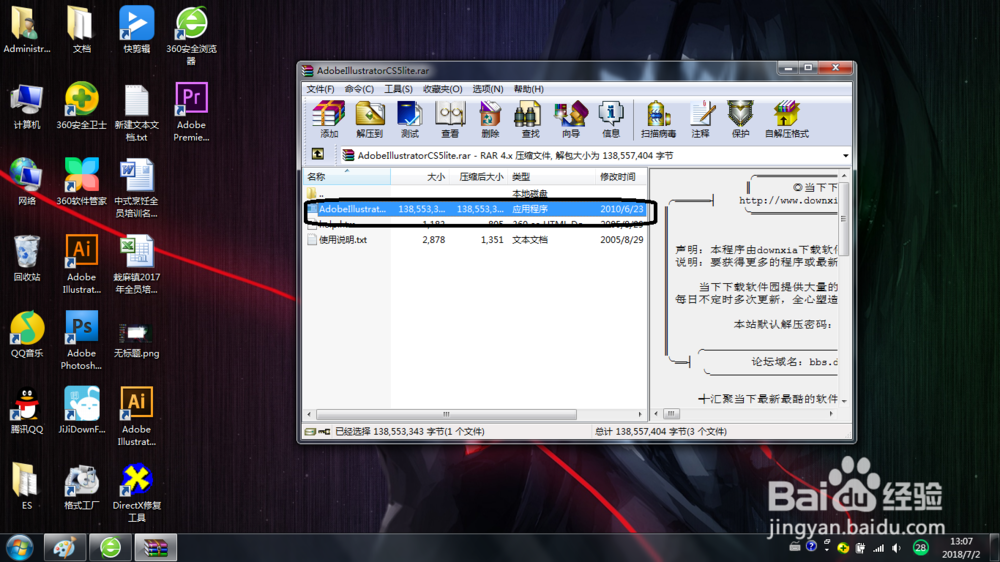Image resolution: width=1000 pixels, height=562 pixels.
Task: Sort by 修改时间 column header
Action: tap(621, 177)
